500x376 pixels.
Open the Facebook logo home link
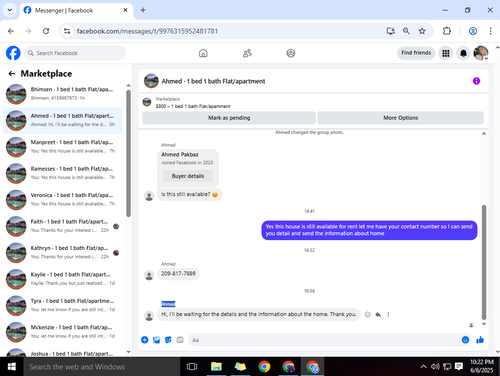pos(13,53)
